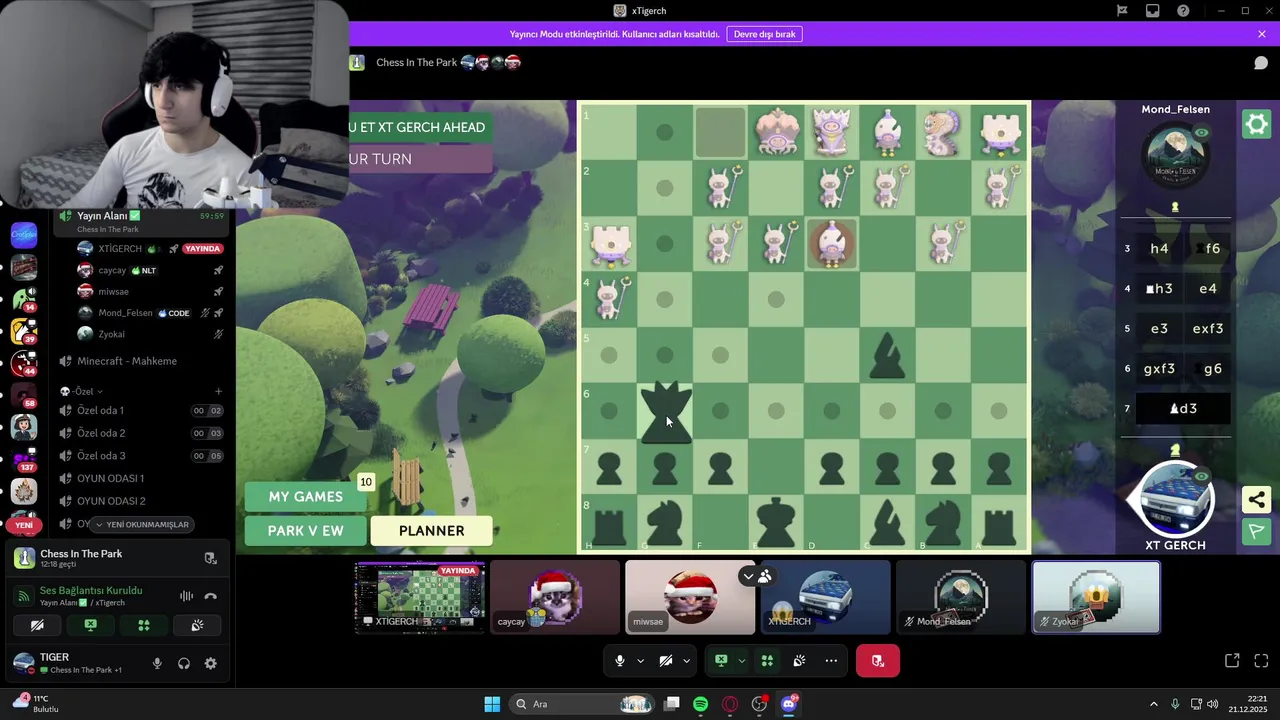Expand camera options arrow
Screen dimensions: 1280x720
(x=686, y=661)
